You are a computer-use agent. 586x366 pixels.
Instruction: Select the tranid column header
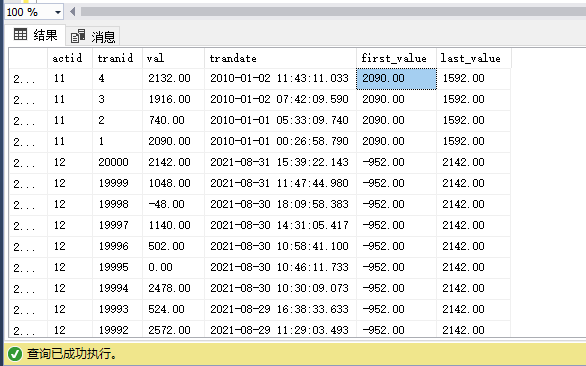click(x=117, y=58)
